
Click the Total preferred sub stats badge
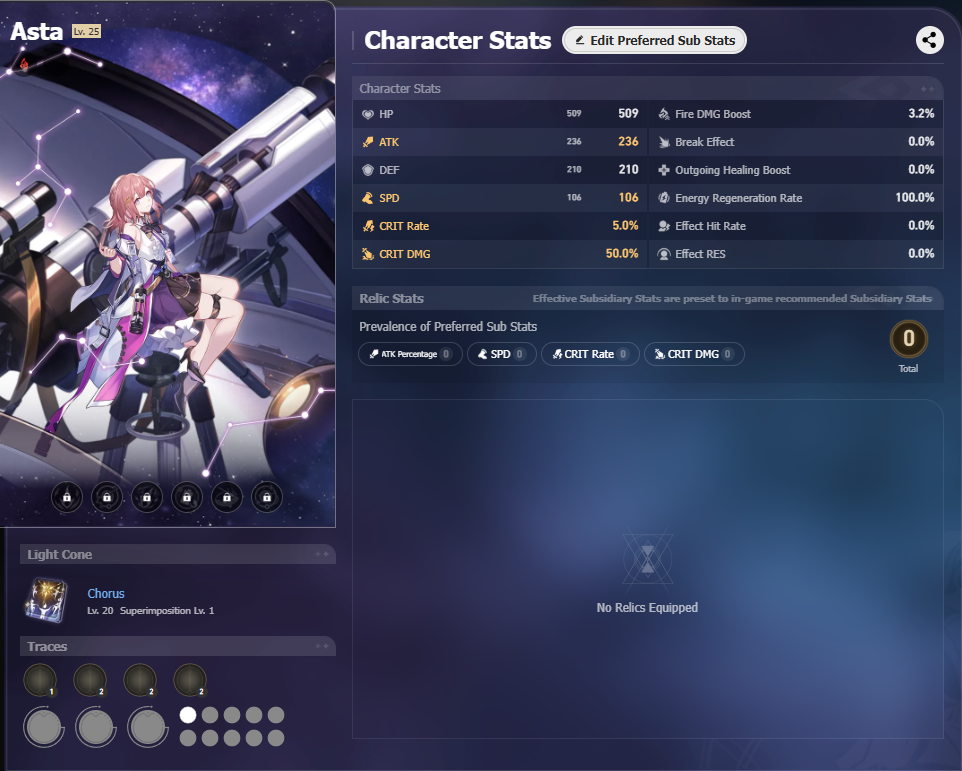coord(909,339)
